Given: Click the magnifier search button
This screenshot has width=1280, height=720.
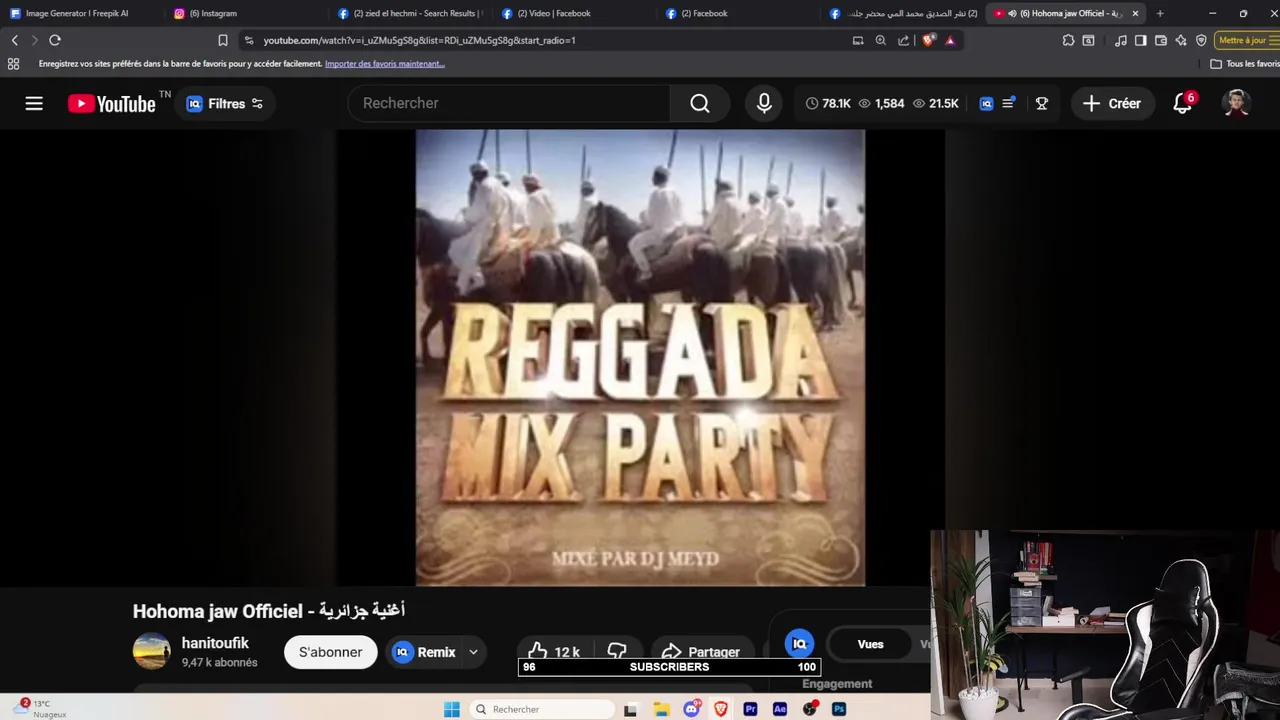Looking at the screenshot, I should click(x=700, y=103).
